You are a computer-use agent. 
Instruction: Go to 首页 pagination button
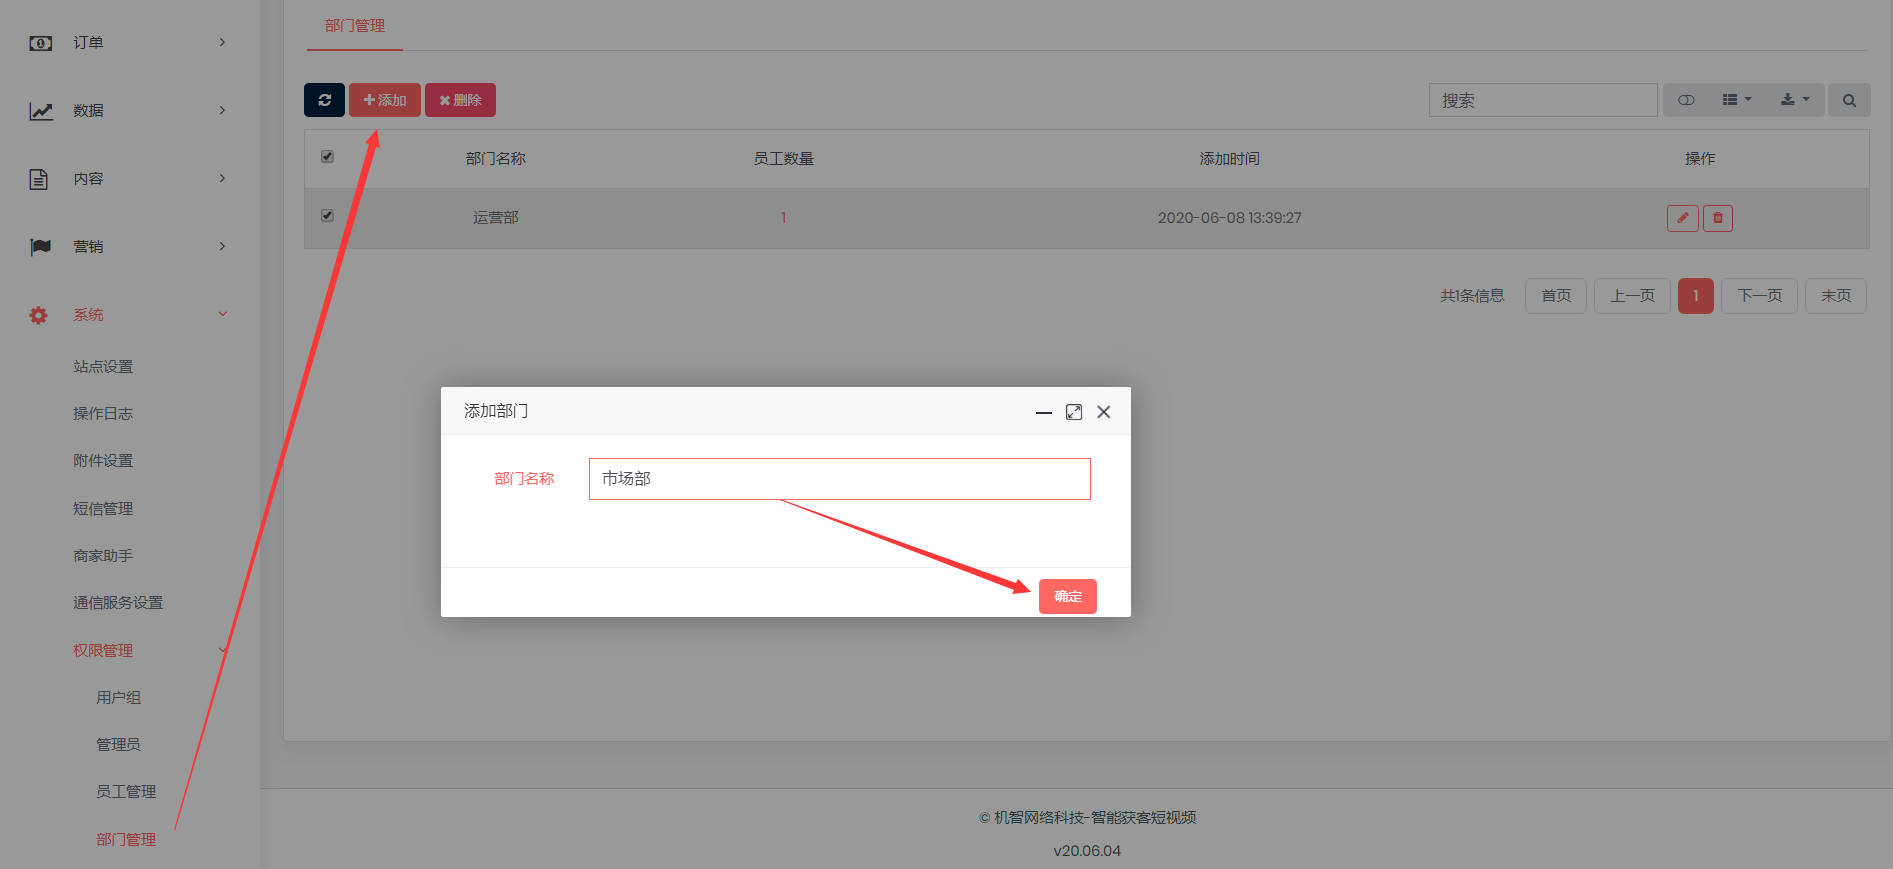[1556, 296]
